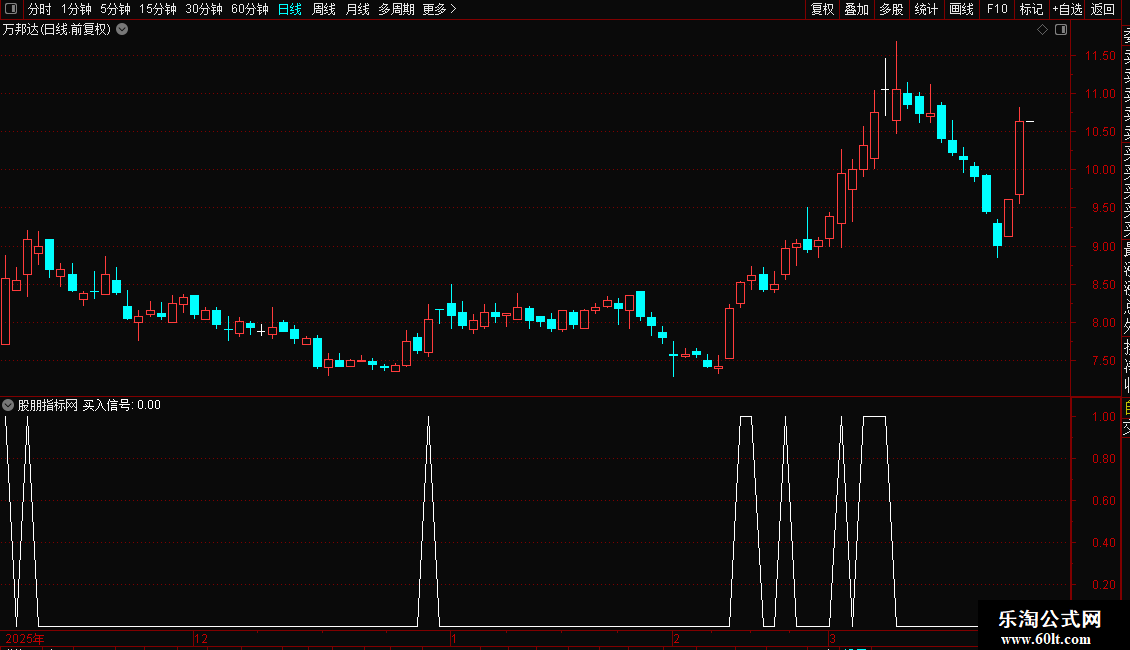Click the 1.00 indicator axis label
Screen dimensions: 1130x650
coord(1103,417)
